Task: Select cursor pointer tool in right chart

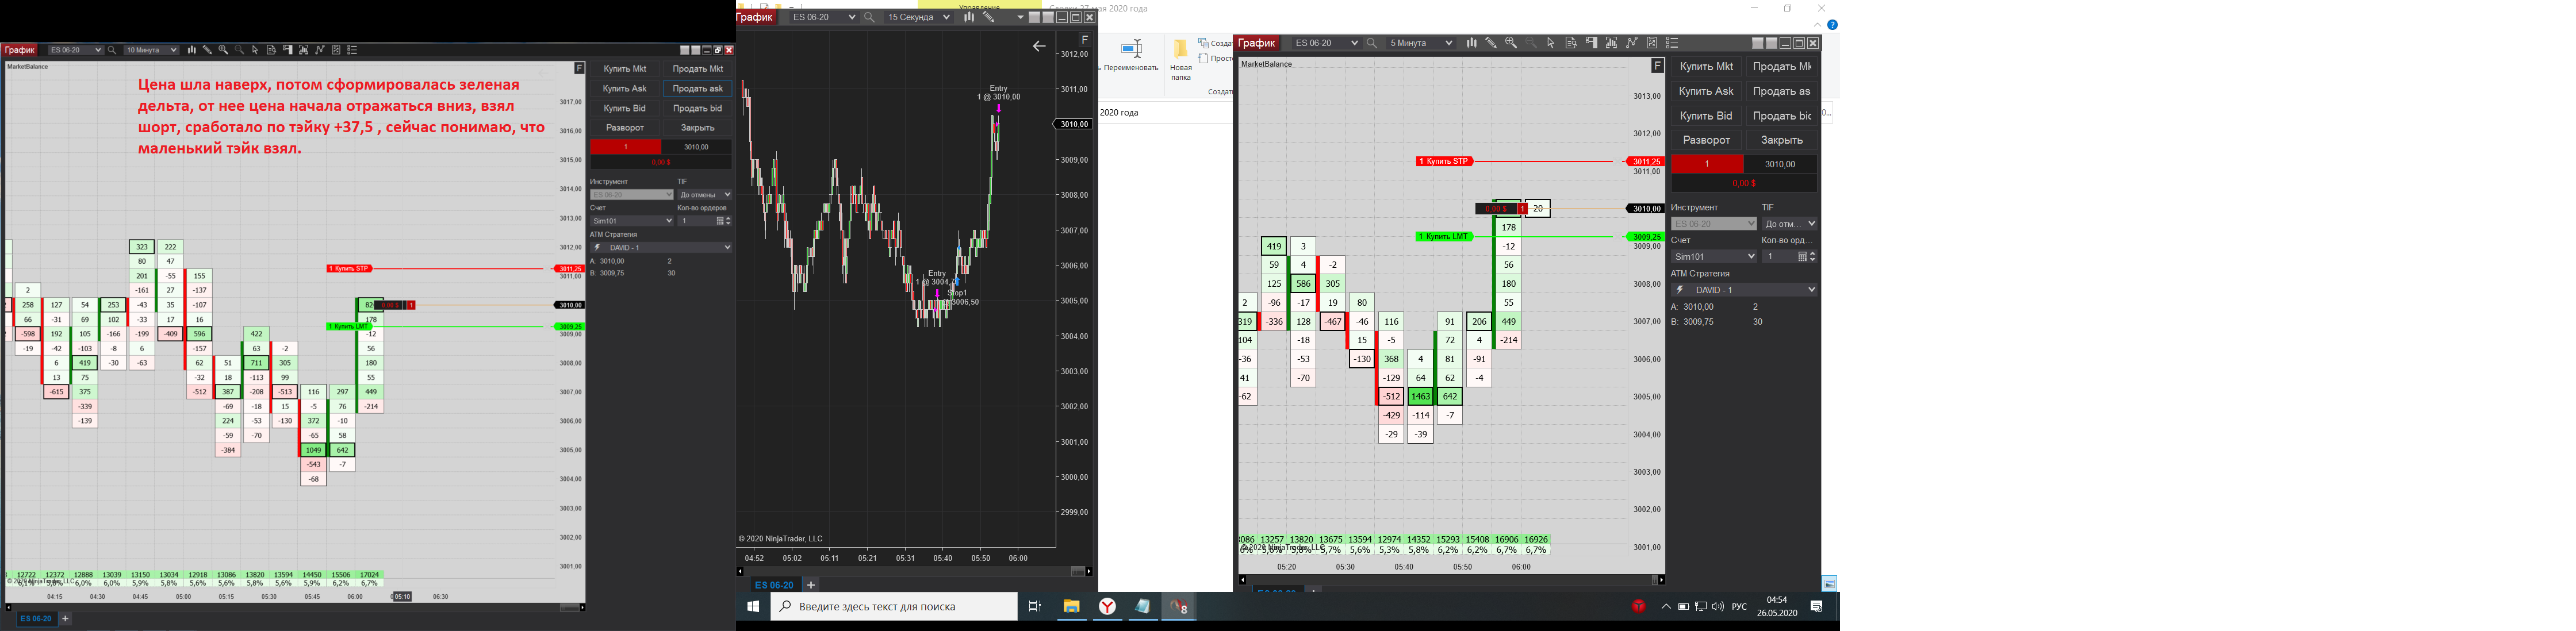Action: click(x=1551, y=43)
